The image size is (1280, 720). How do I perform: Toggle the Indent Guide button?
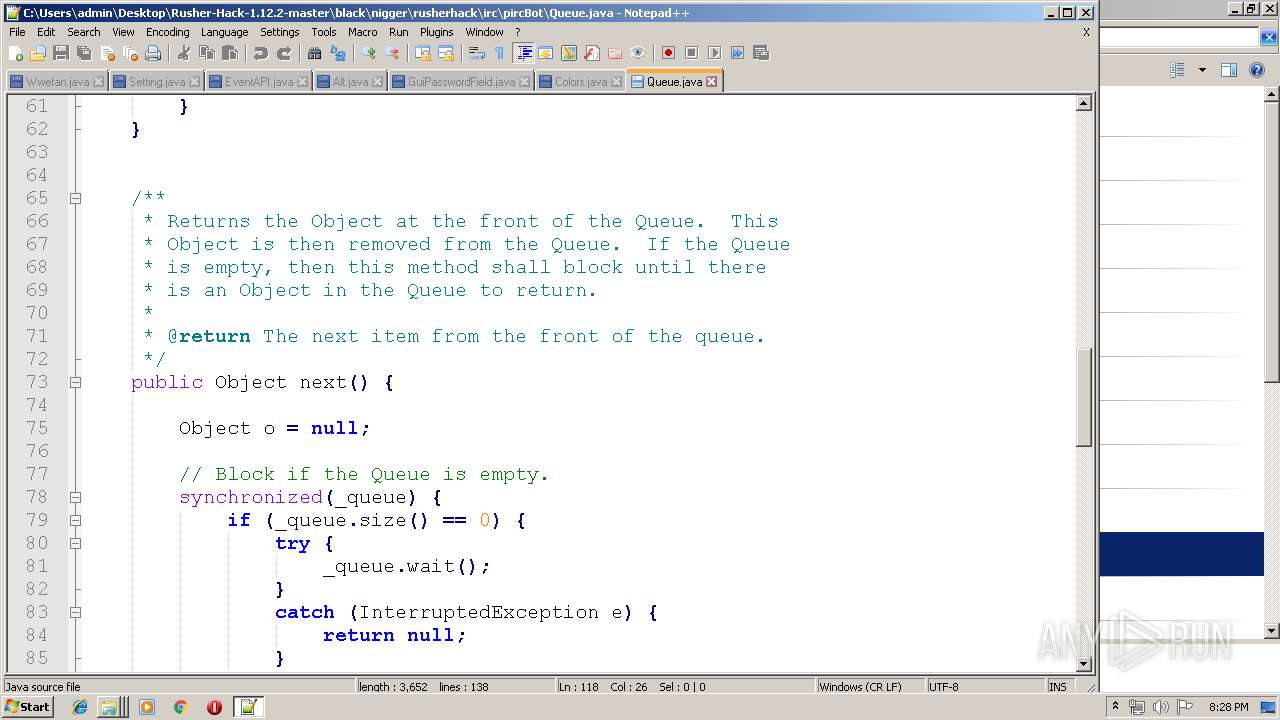[x=523, y=53]
